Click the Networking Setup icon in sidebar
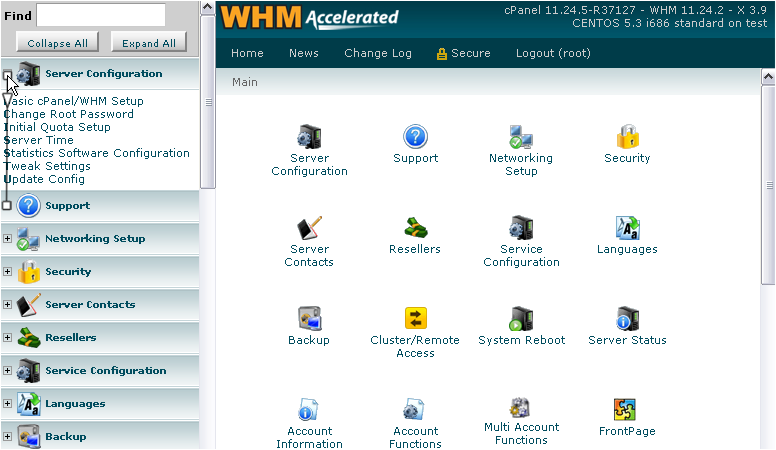776x450 pixels. [x=28, y=239]
